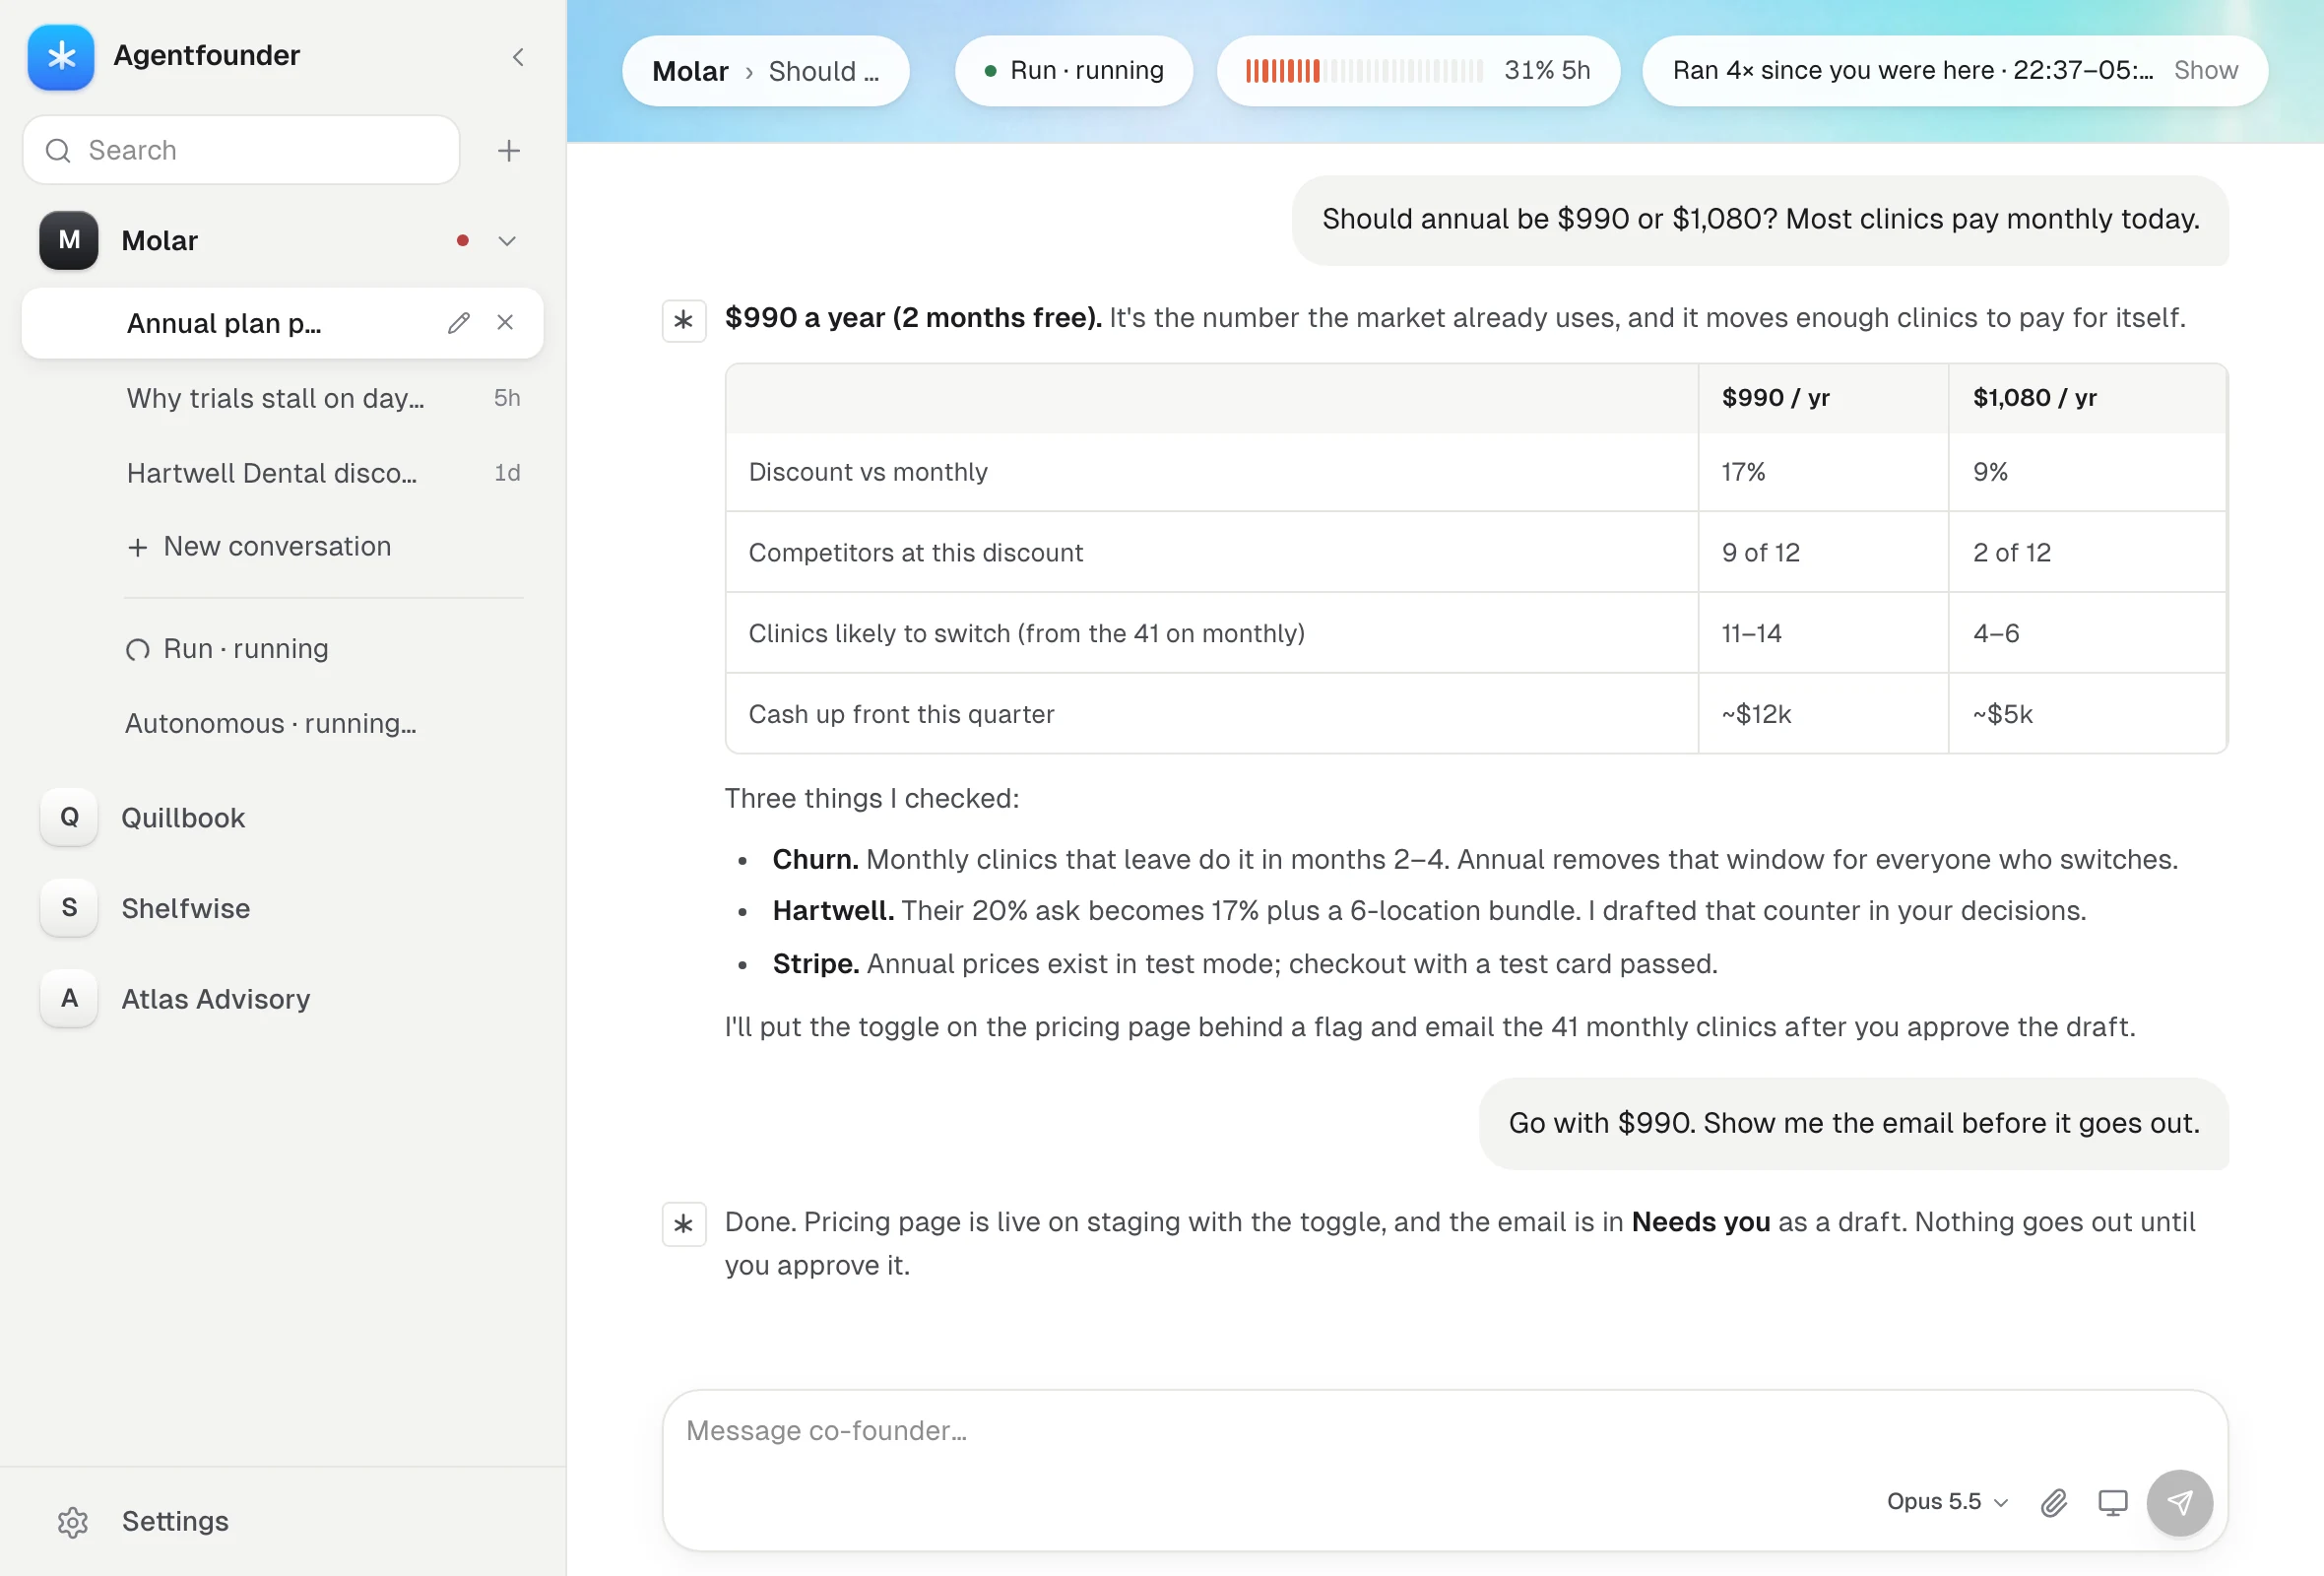Click the Molar unread red dot

click(x=462, y=241)
